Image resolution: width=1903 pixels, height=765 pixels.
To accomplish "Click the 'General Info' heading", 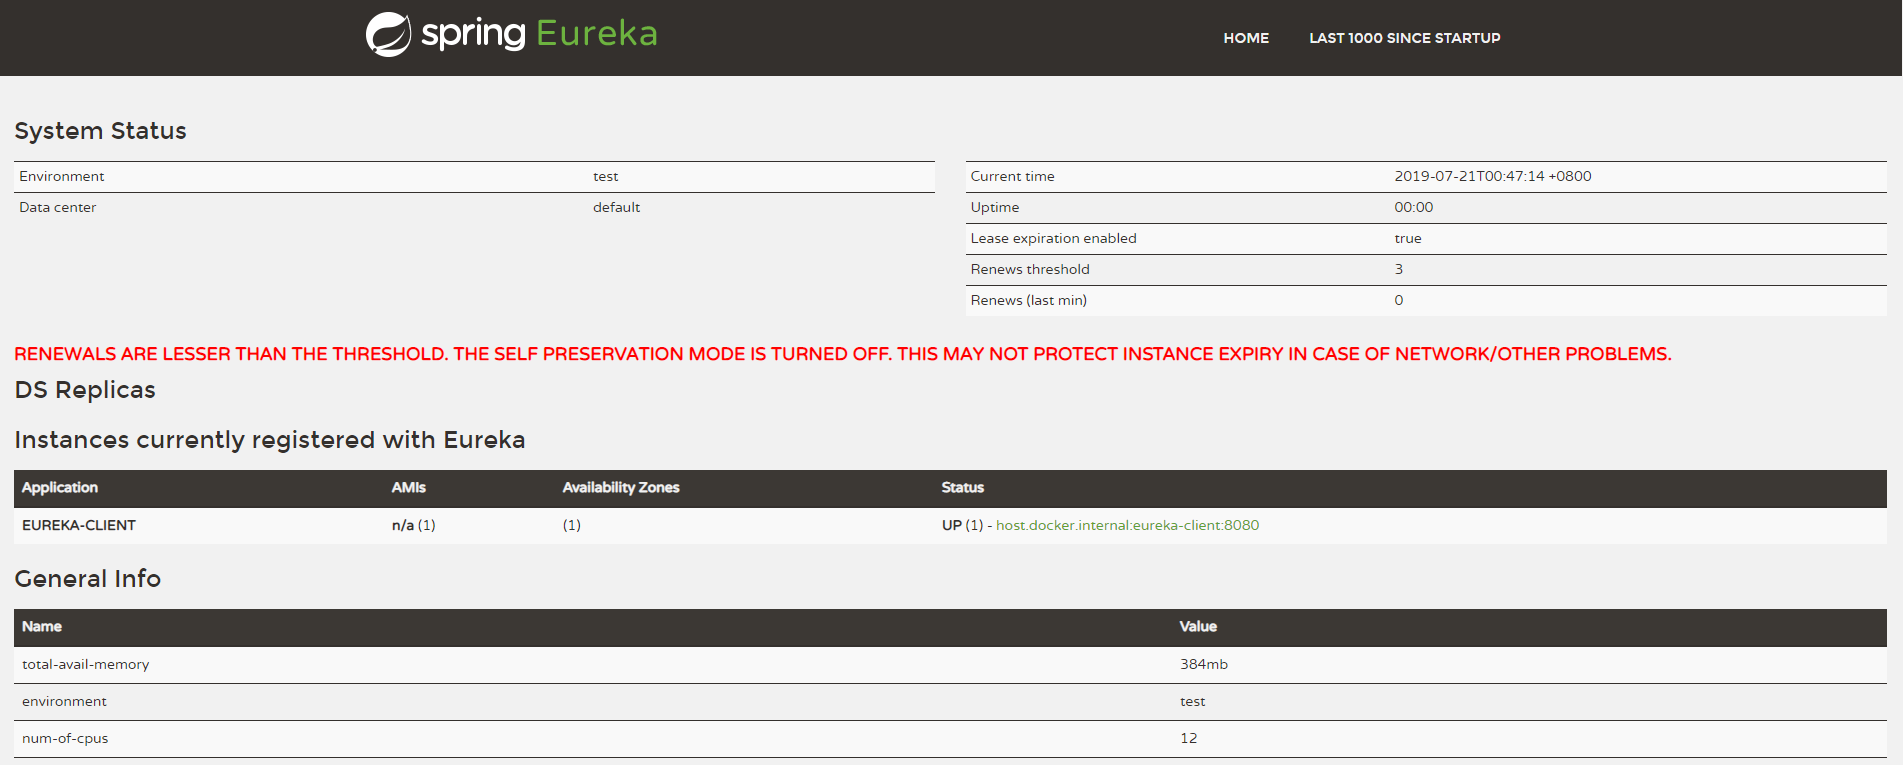I will (x=88, y=579).
